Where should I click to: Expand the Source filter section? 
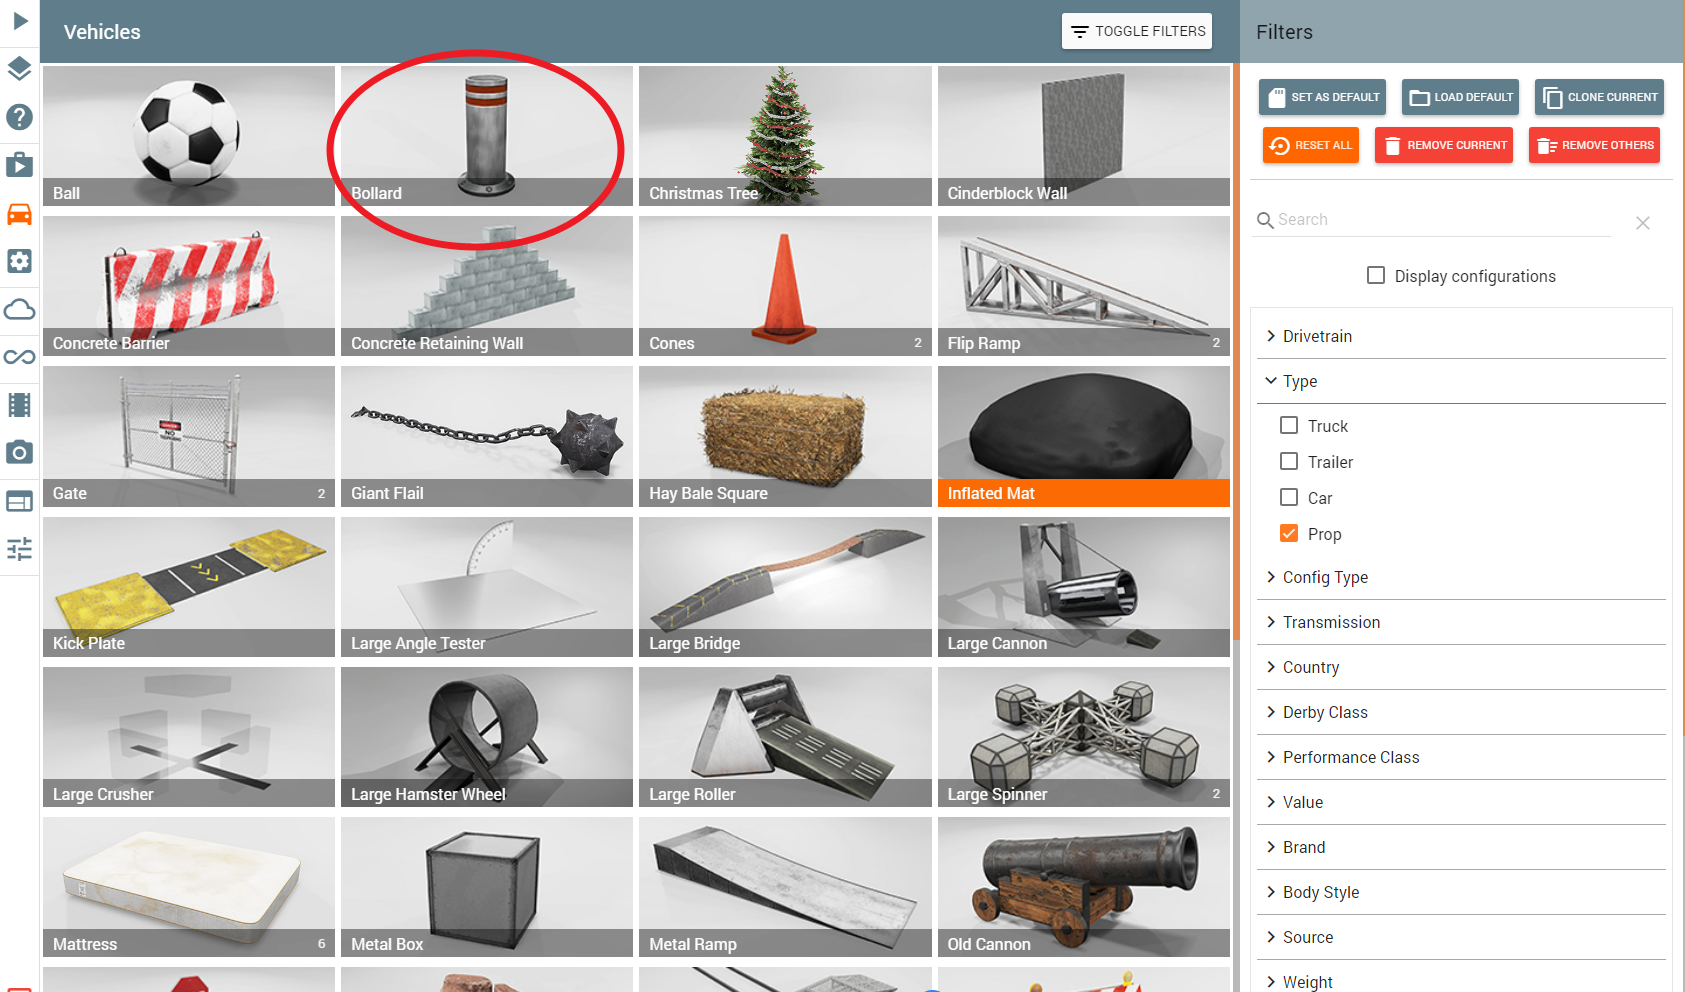pyautogui.click(x=1461, y=937)
